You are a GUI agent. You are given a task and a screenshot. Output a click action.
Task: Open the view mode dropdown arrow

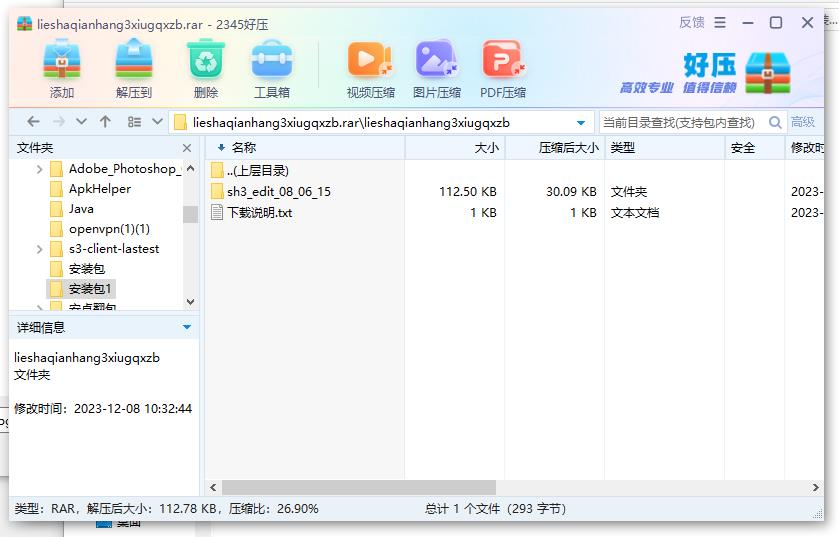click(157, 121)
